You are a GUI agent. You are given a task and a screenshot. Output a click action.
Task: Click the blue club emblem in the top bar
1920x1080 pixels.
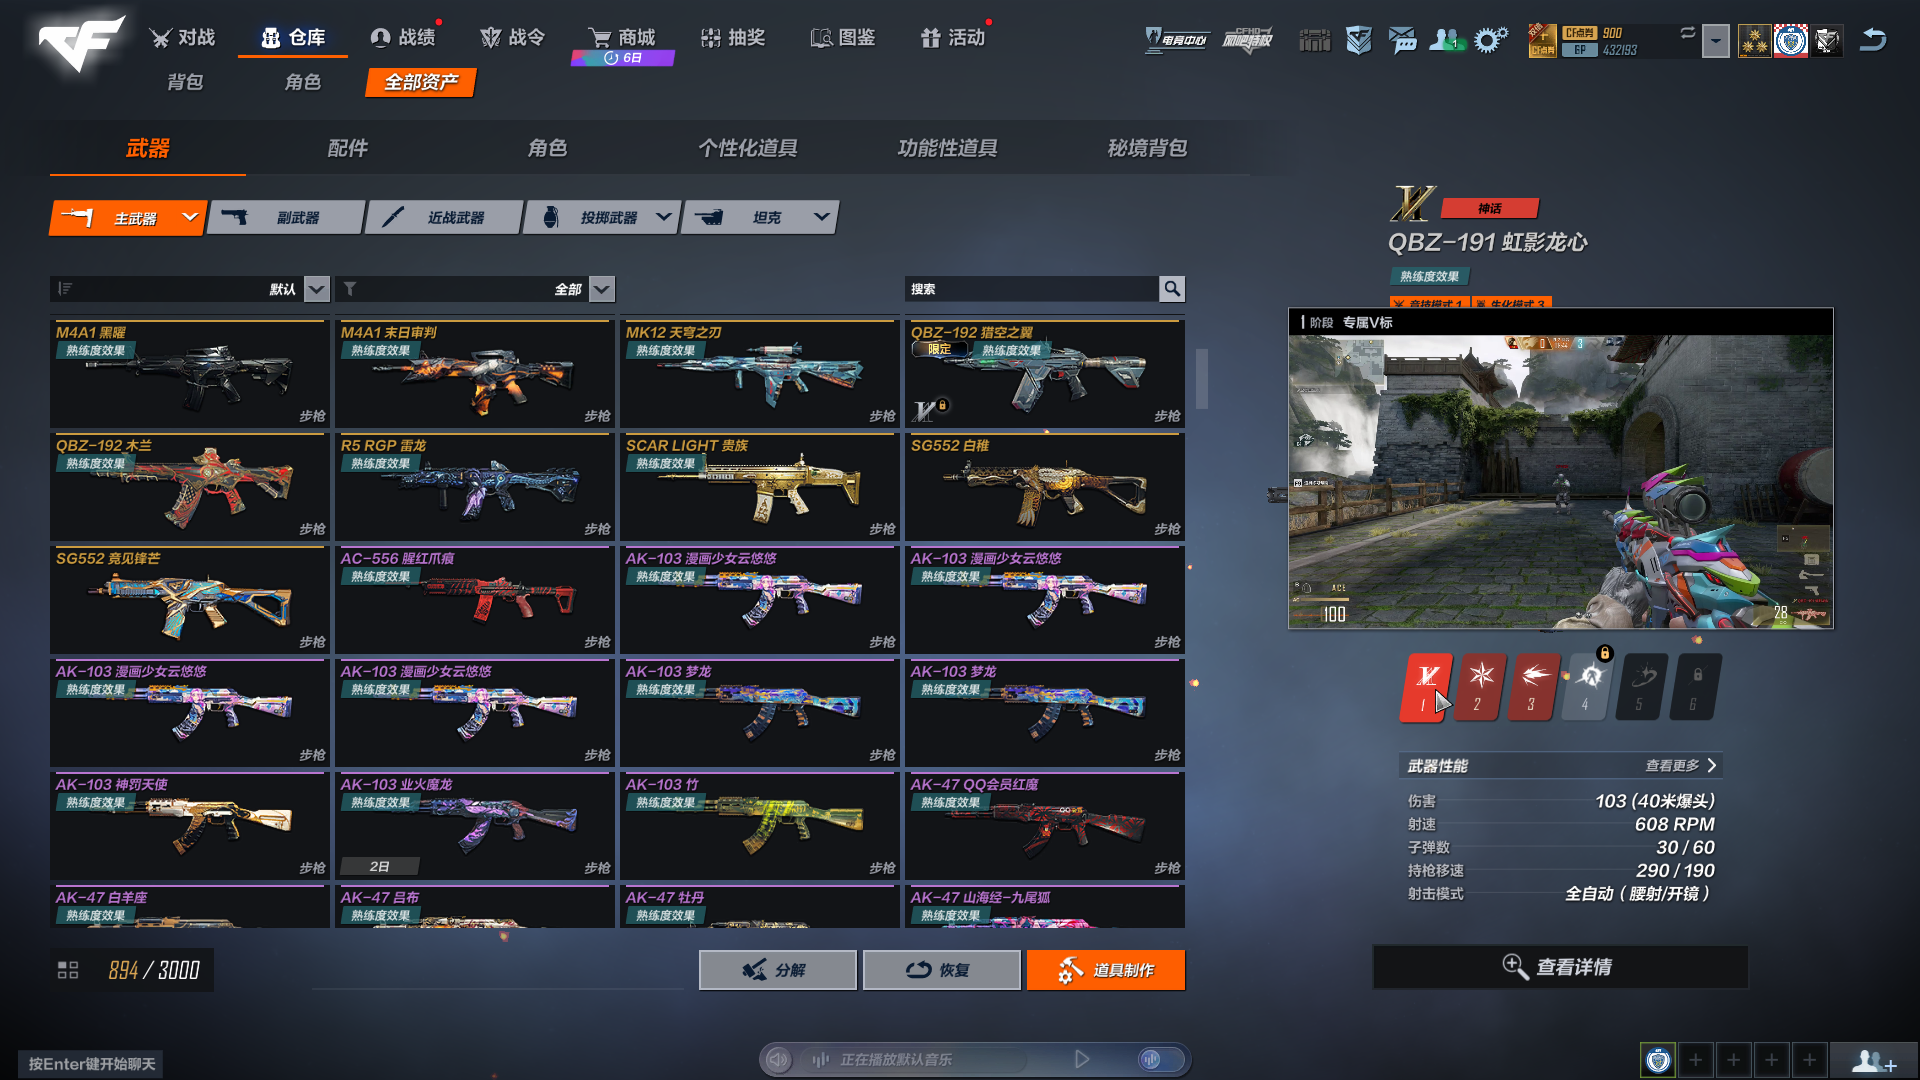point(1791,41)
